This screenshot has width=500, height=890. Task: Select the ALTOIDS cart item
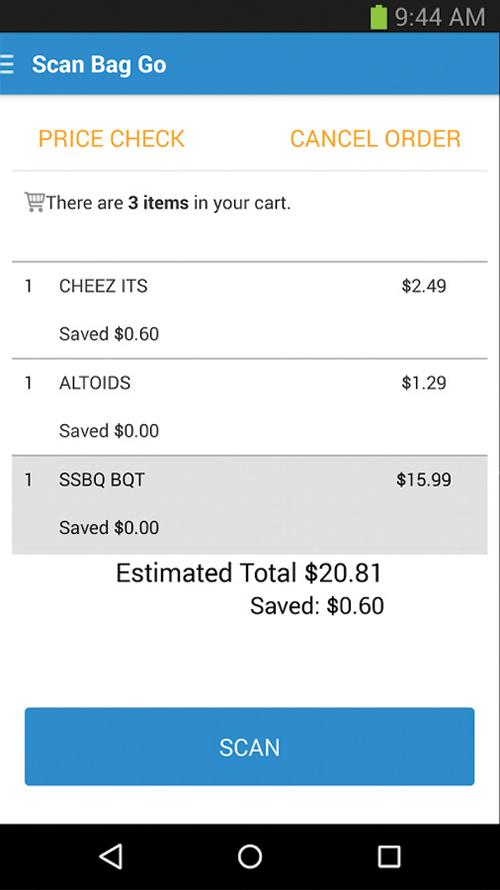(x=249, y=407)
